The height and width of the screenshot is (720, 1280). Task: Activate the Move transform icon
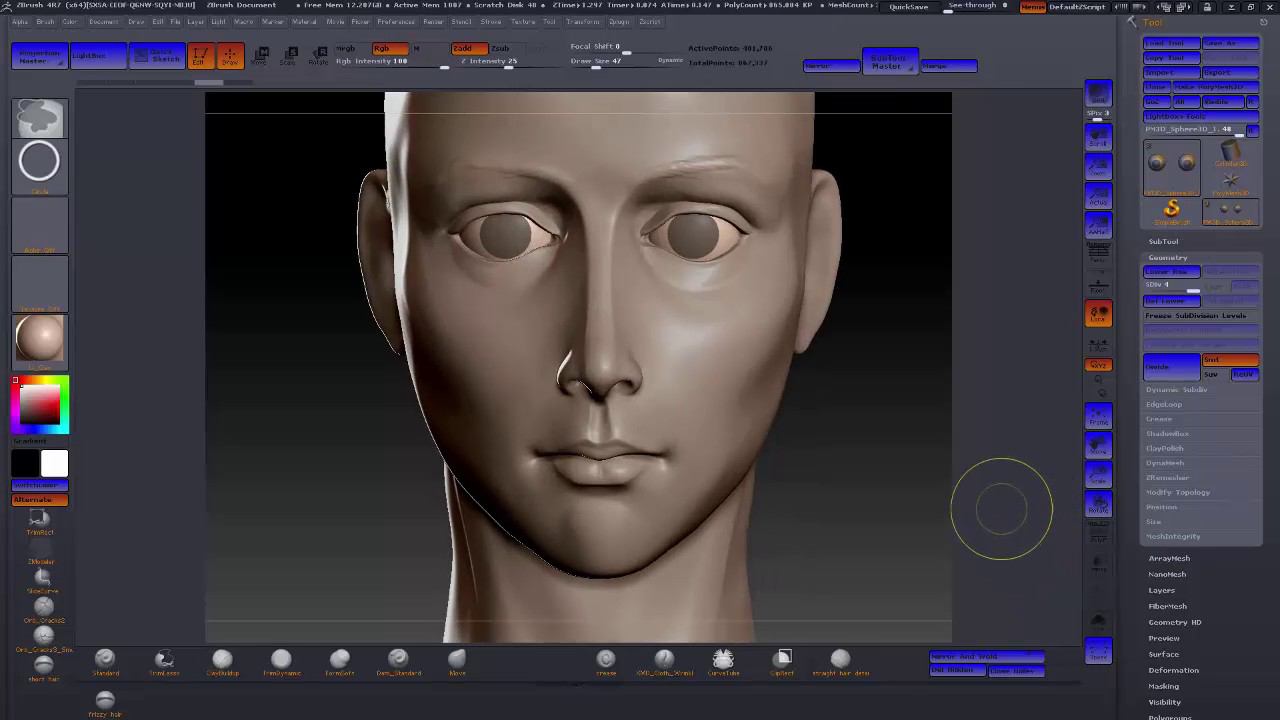pos(259,55)
